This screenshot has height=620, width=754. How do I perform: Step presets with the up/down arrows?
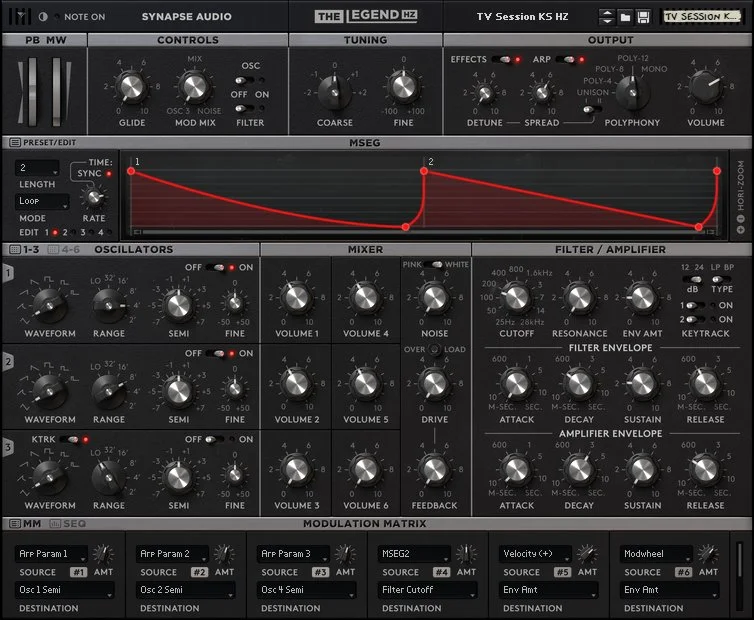[607, 17]
